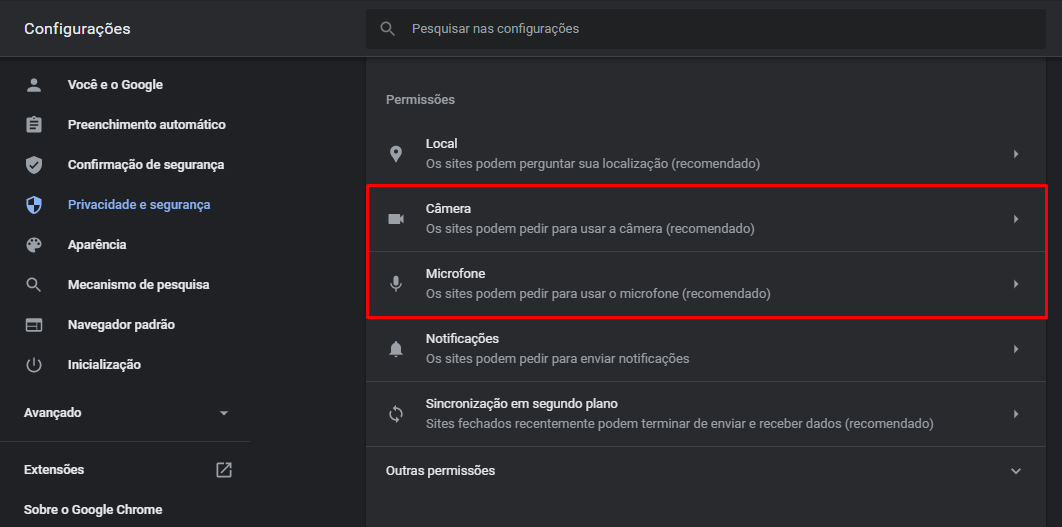1062x527 pixels.
Task: Click the camera icon in Permissões
Action: click(x=396, y=219)
